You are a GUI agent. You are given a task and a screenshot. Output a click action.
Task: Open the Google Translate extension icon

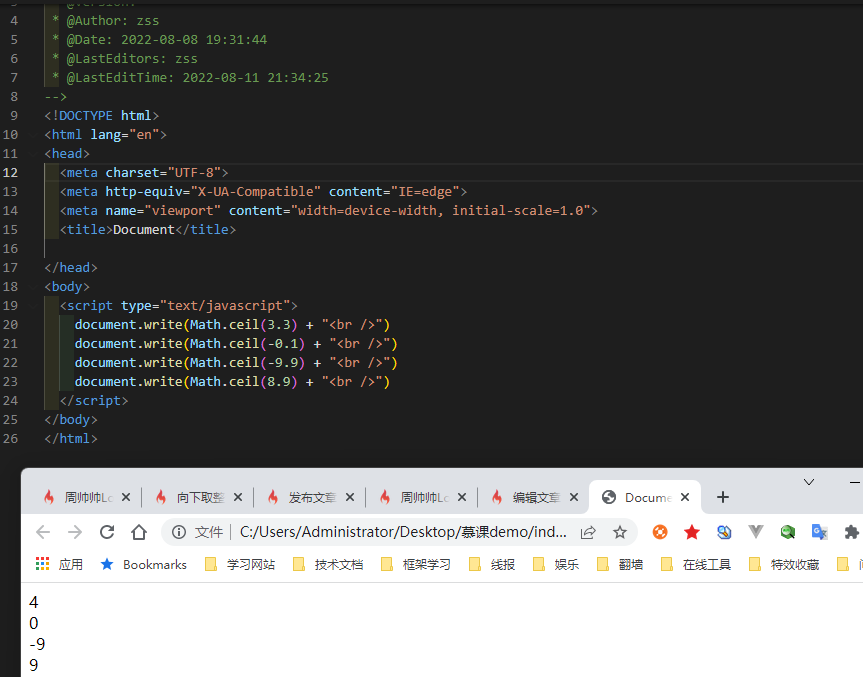pos(820,532)
